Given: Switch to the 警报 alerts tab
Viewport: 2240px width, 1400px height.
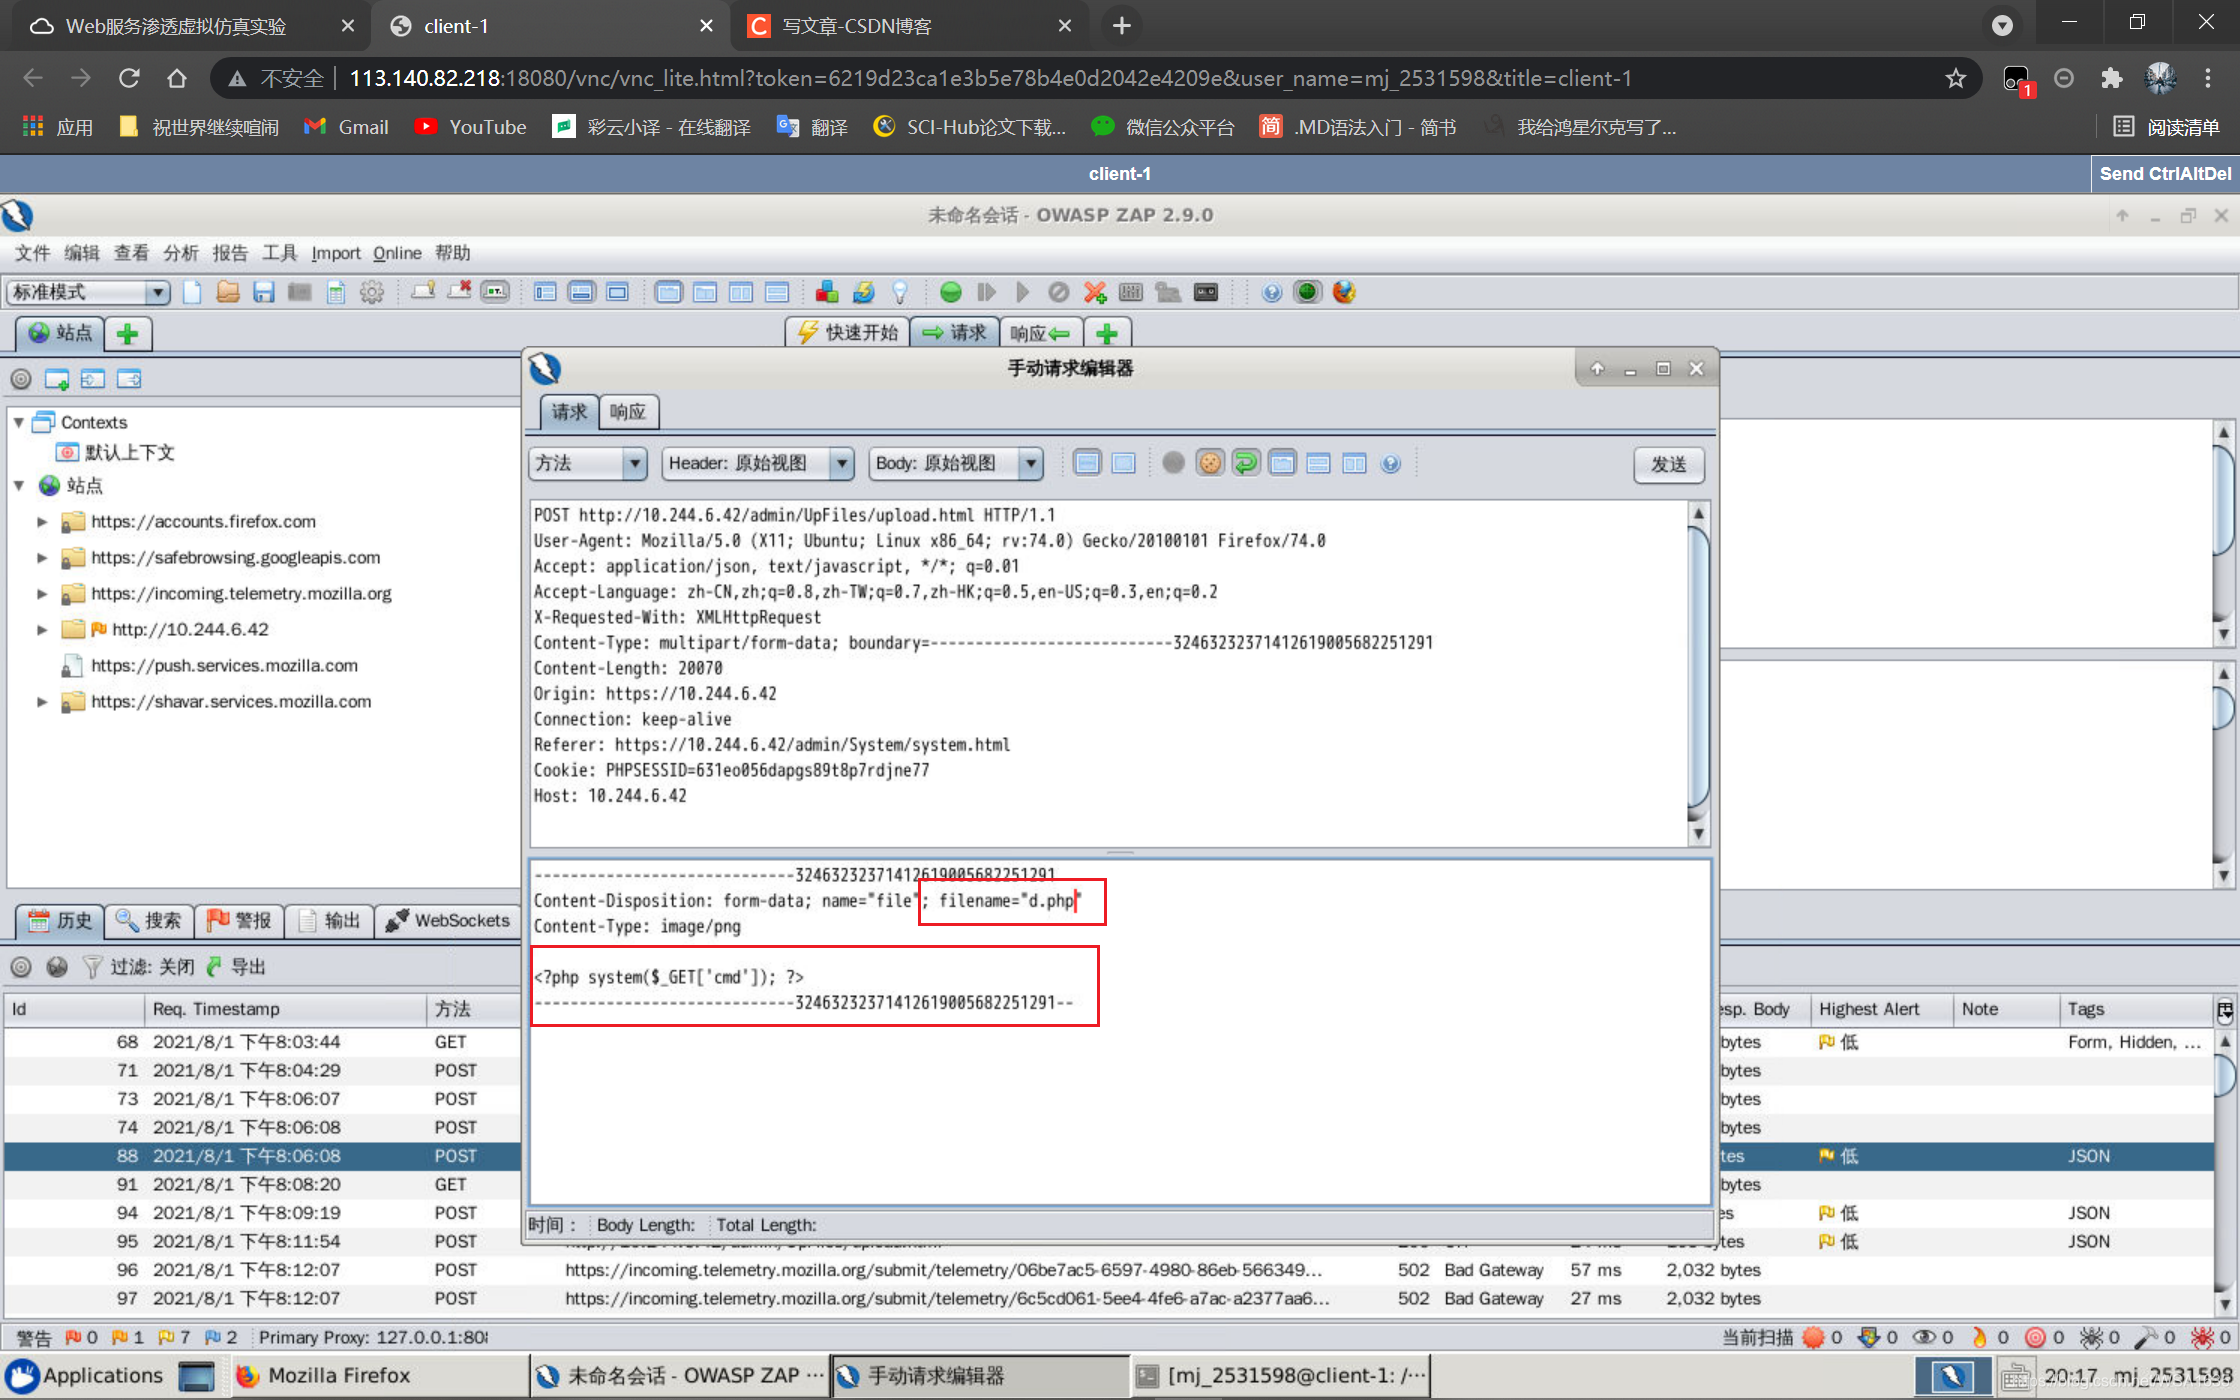Looking at the screenshot, I should click(239, 920).
